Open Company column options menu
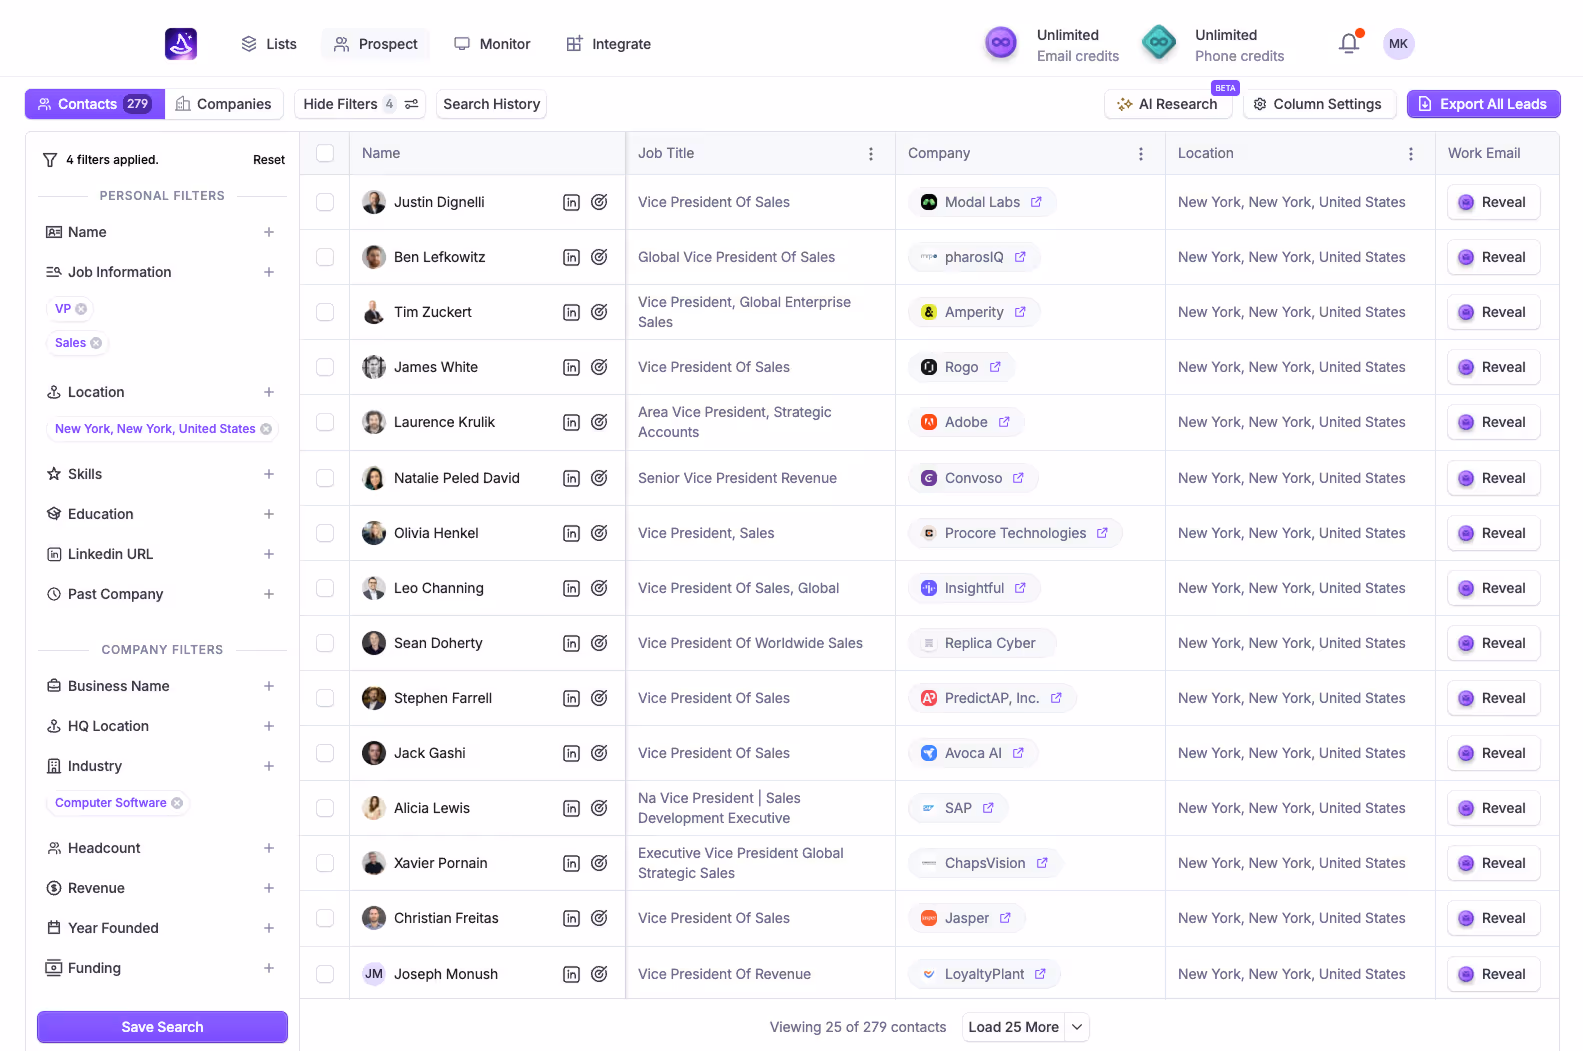Image resolution: width=1583 pixels, height=1051 pixels. click(x=1141, y=154)
